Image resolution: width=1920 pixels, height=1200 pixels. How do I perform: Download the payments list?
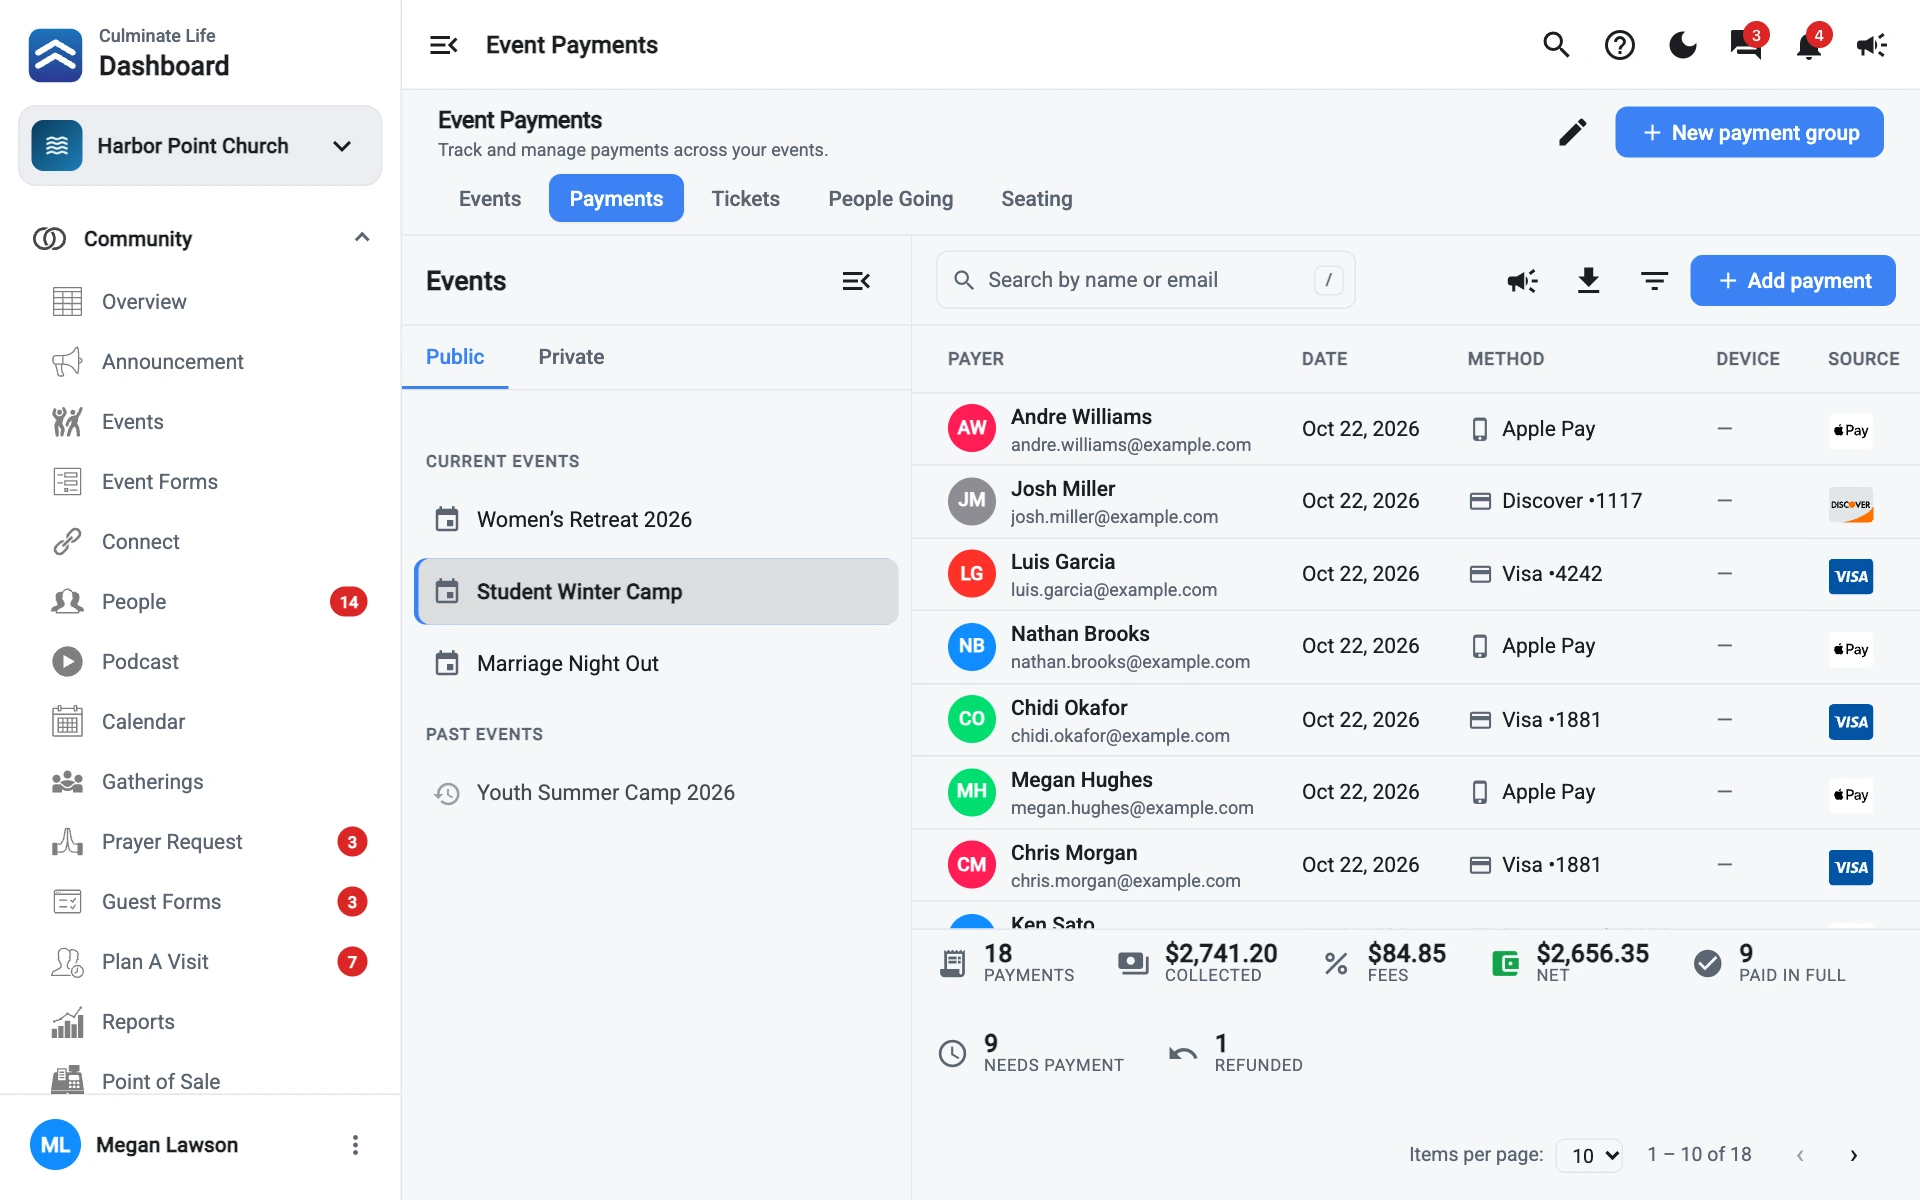coord(1588,281)
